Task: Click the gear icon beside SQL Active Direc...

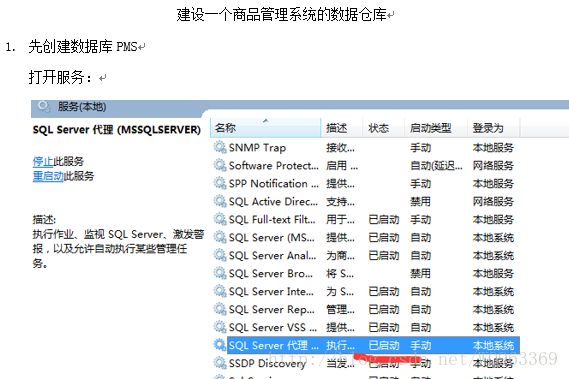Action: (x=220, y=201)
